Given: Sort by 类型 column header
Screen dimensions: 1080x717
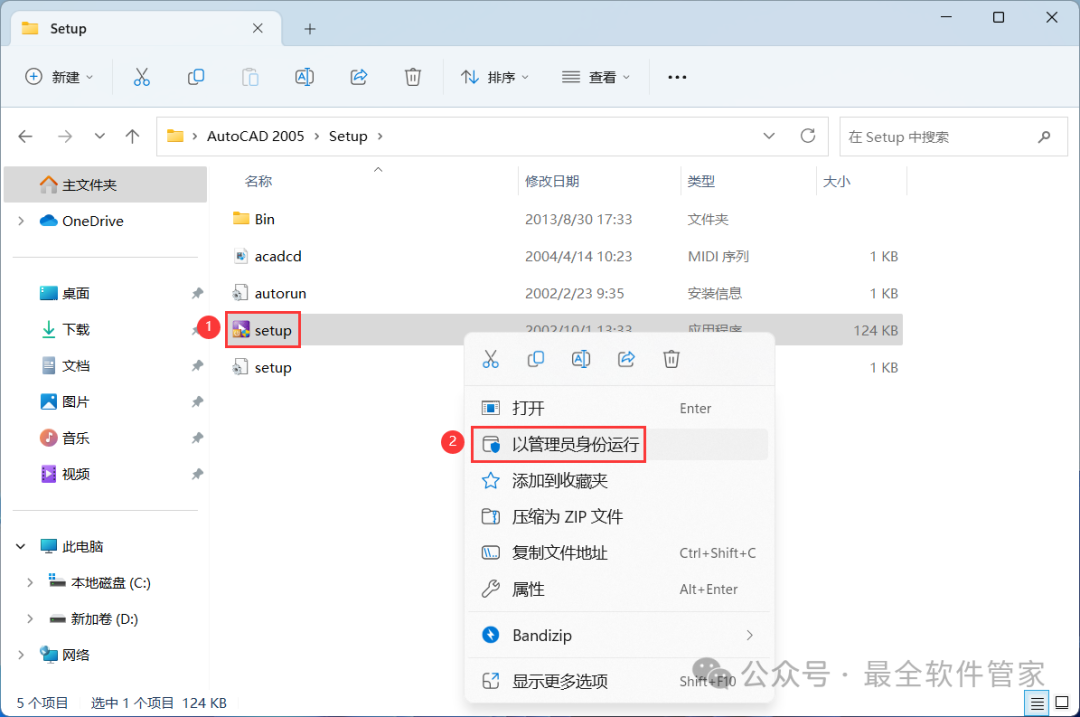Looking at the screenshot, I should [701, 181].
